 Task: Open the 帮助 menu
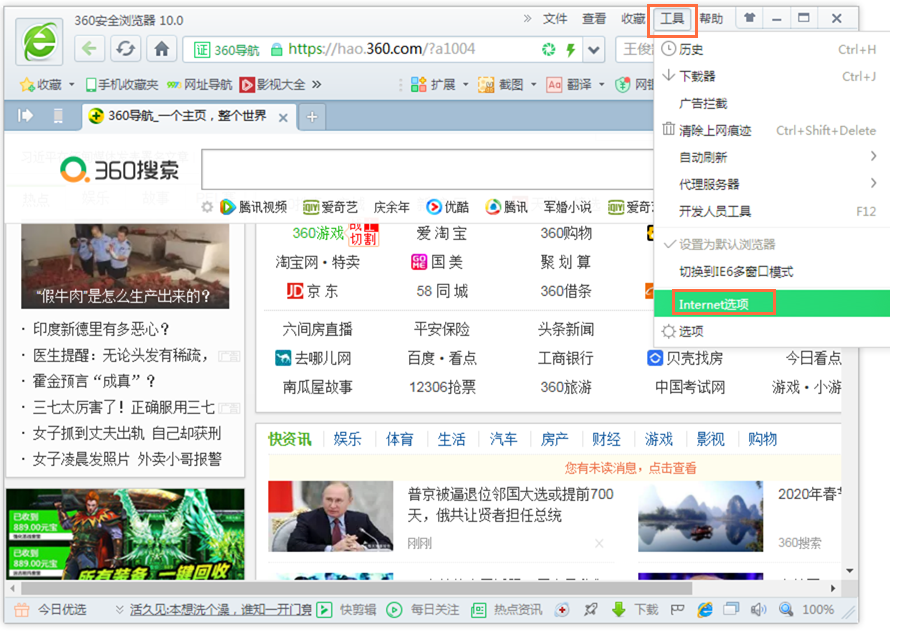(x=712, y=19)
